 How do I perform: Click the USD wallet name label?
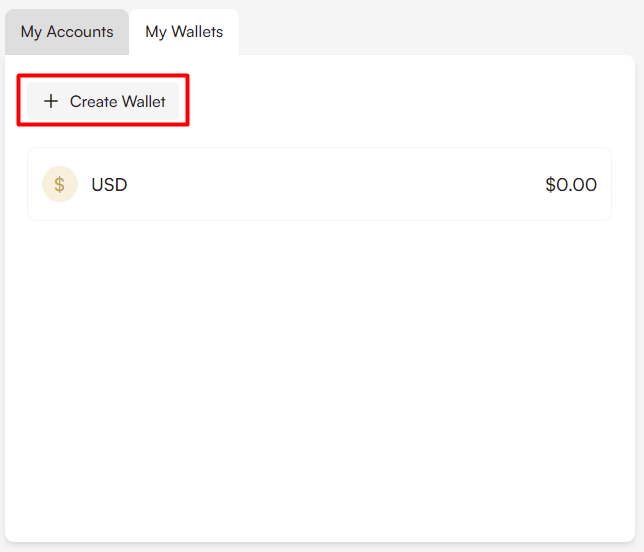[x=109, y=185]
